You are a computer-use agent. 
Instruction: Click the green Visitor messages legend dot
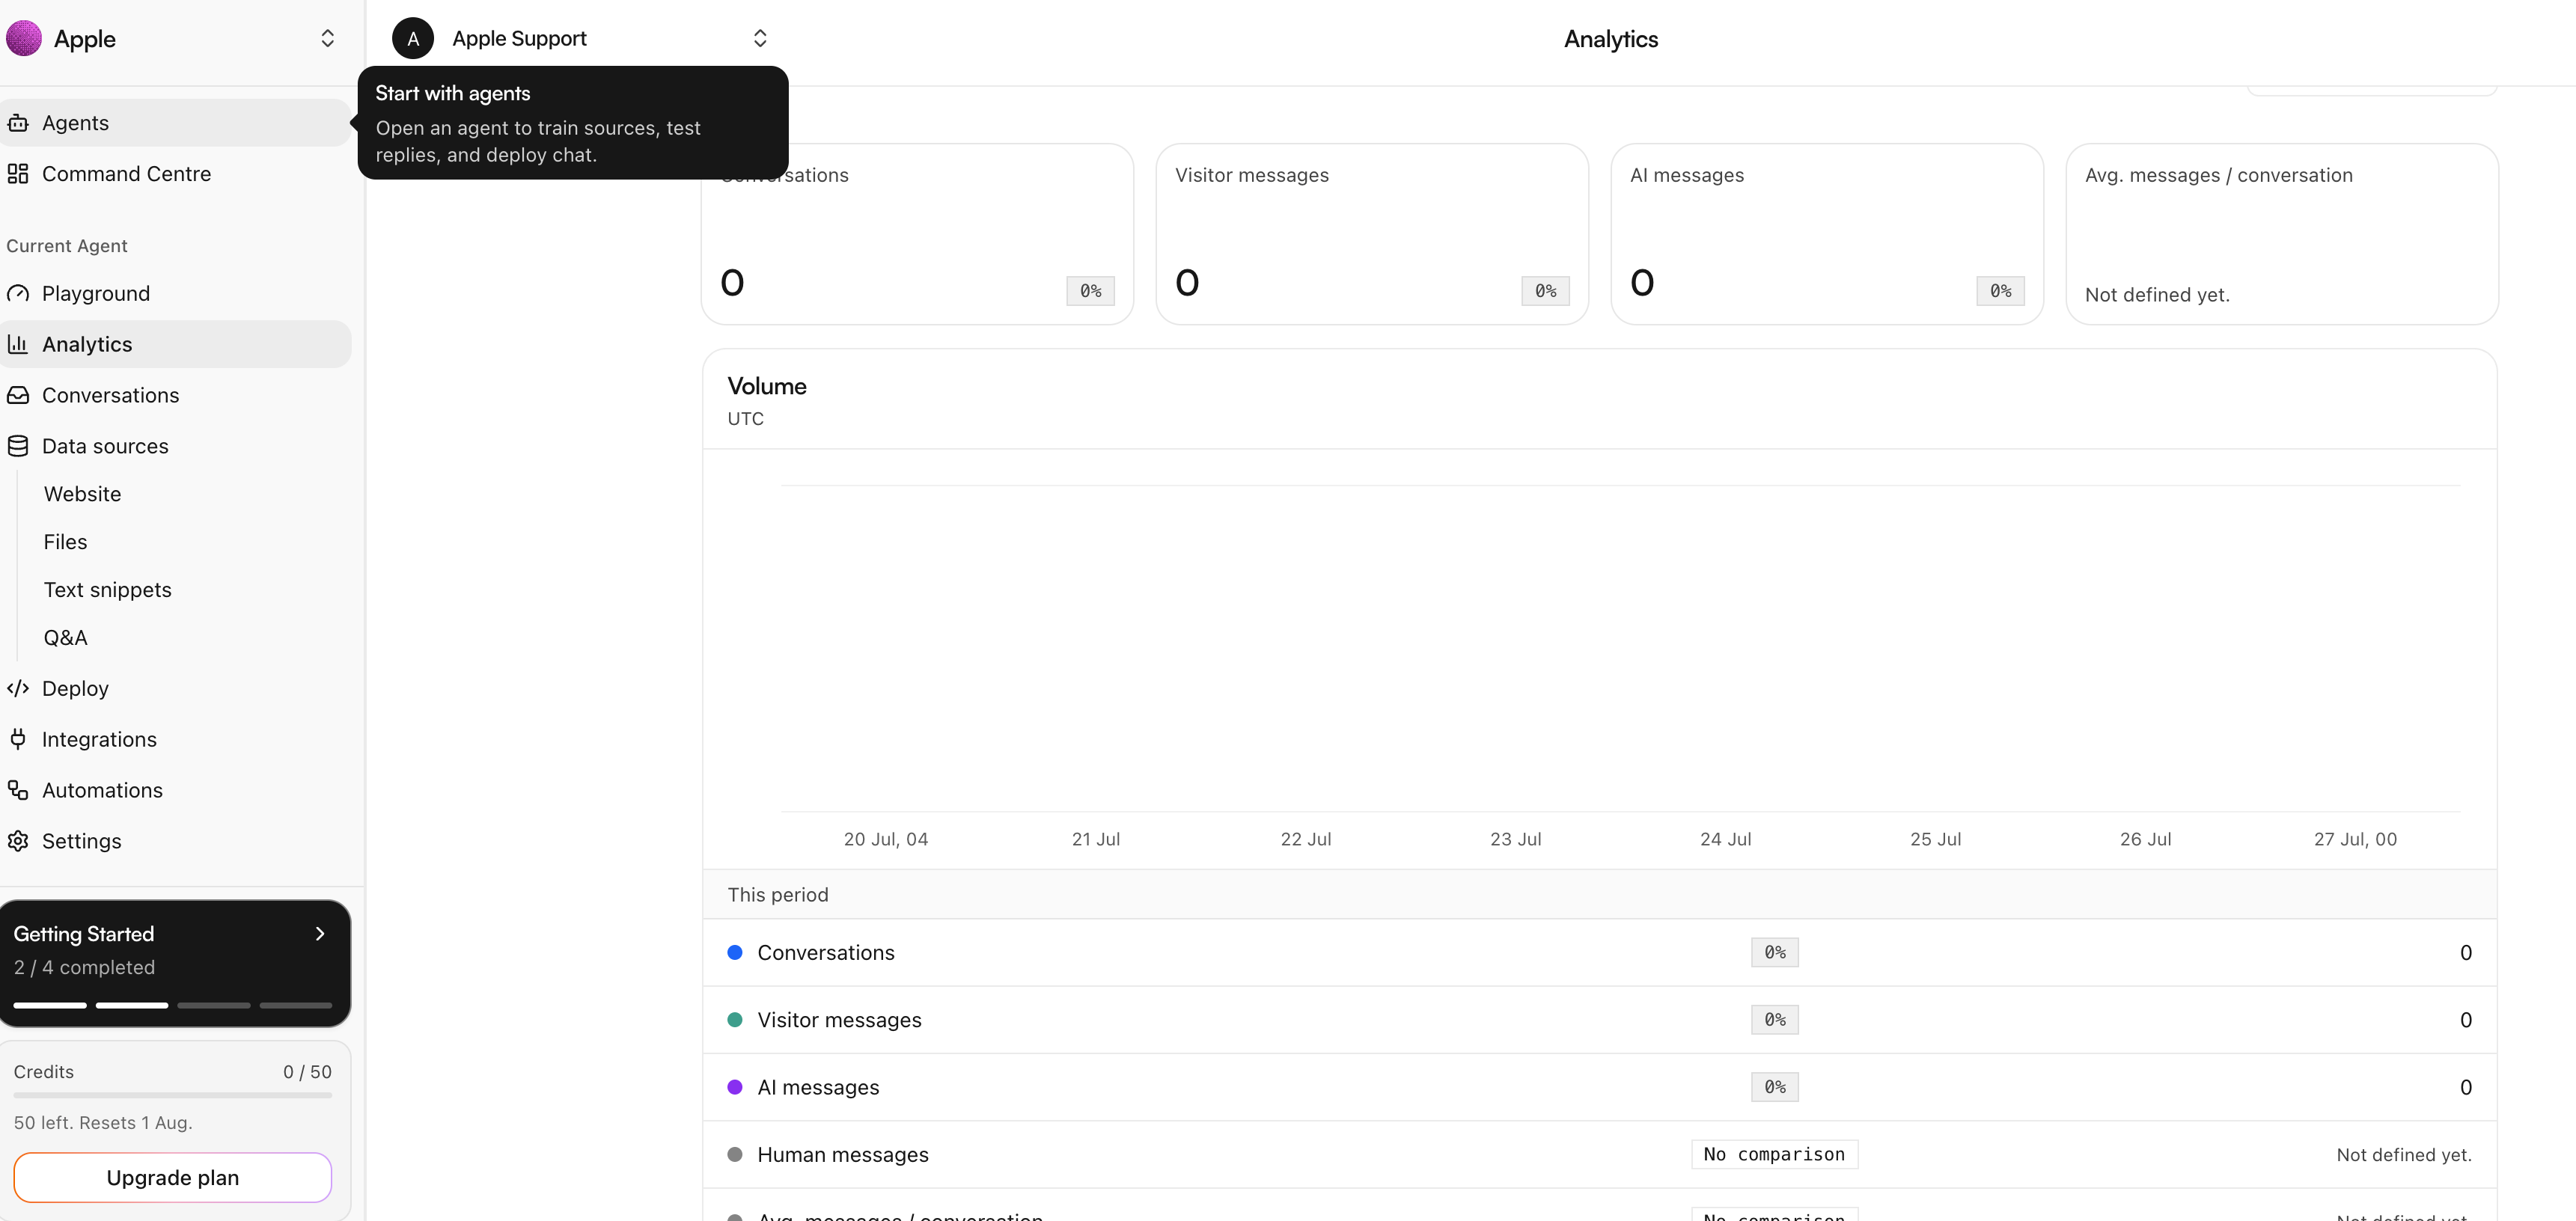tap(735, 1019)
